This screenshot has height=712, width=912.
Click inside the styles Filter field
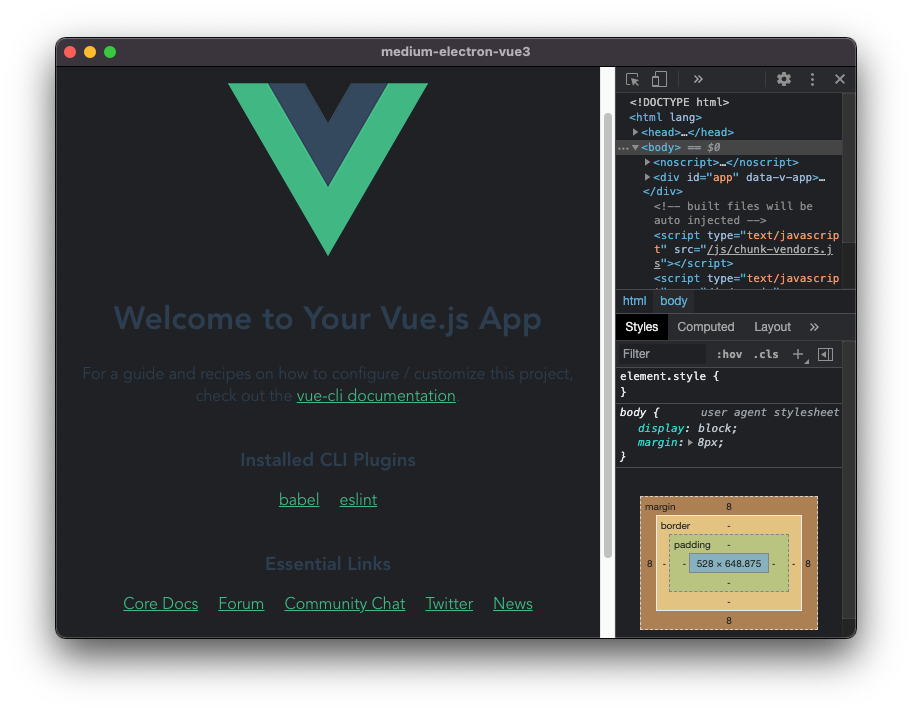tap(660, 354)
